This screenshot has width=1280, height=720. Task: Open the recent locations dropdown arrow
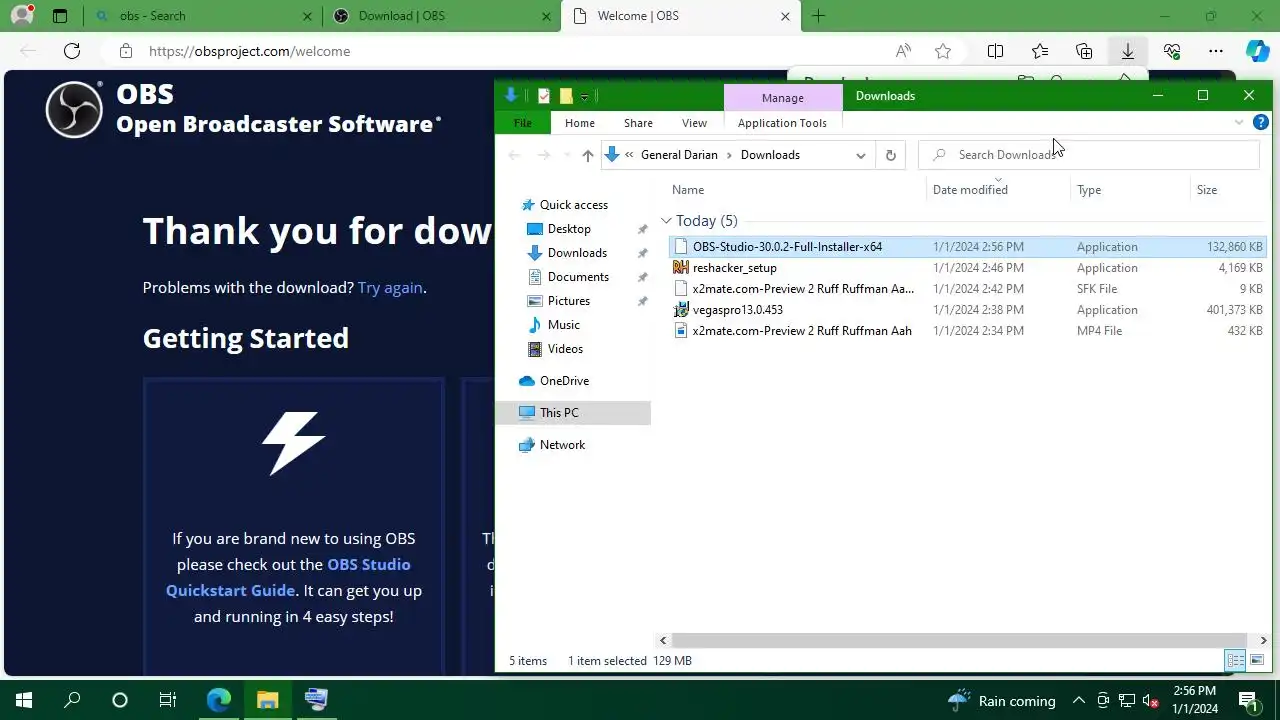(567, 155)
